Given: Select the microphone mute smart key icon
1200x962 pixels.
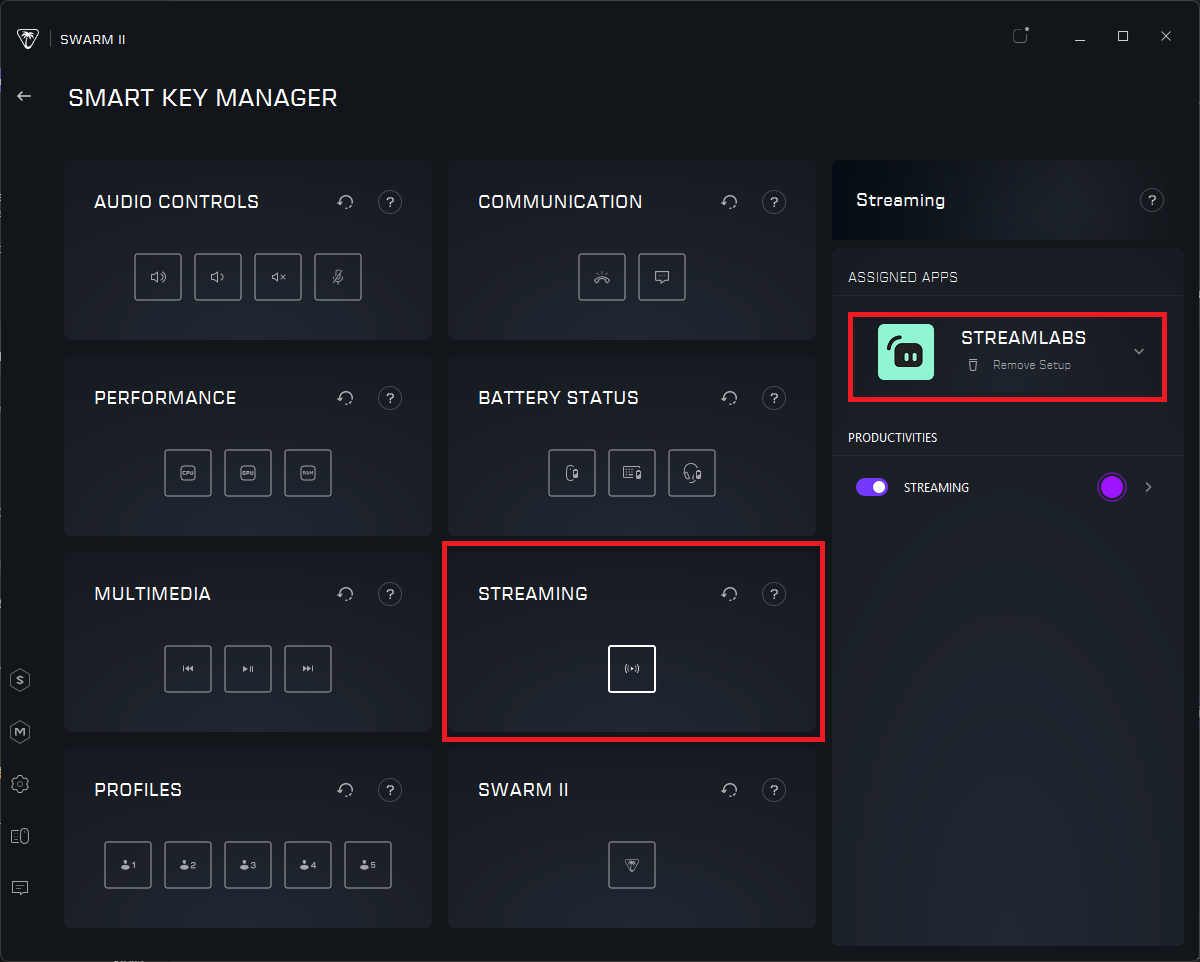Looking at the screenshot, I should 338,277.
